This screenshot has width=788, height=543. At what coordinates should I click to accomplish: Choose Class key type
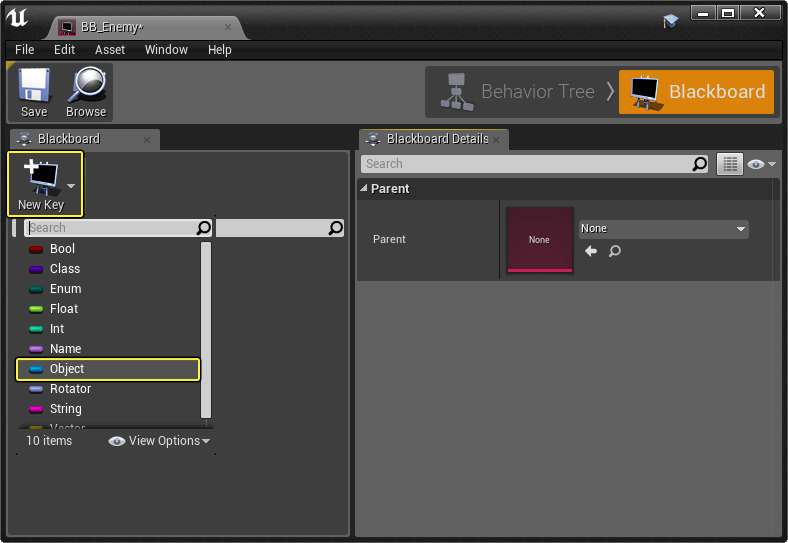click(108, 269)
